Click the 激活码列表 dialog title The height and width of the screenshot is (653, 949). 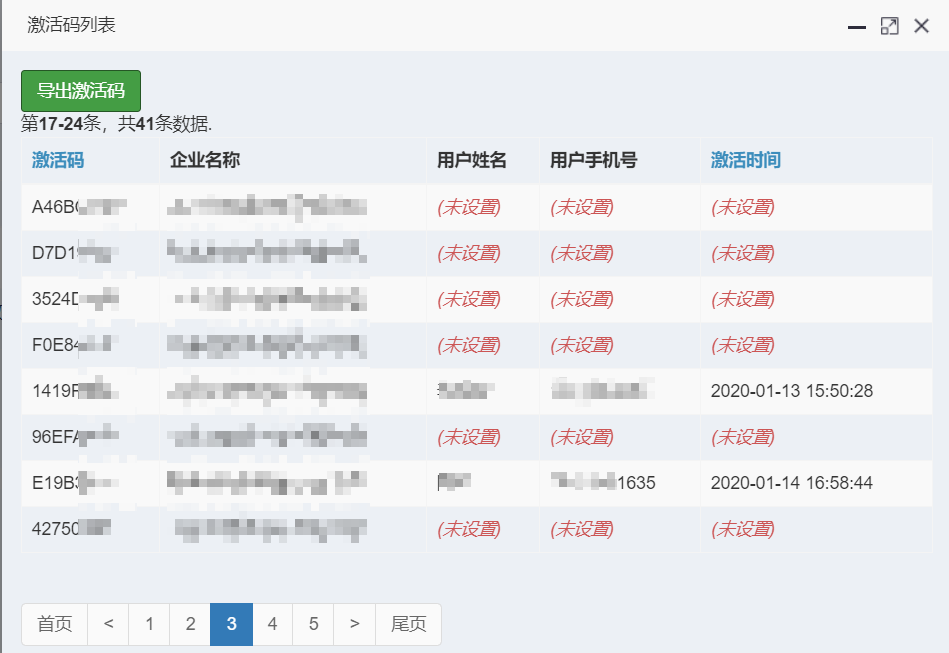(71, 25)
